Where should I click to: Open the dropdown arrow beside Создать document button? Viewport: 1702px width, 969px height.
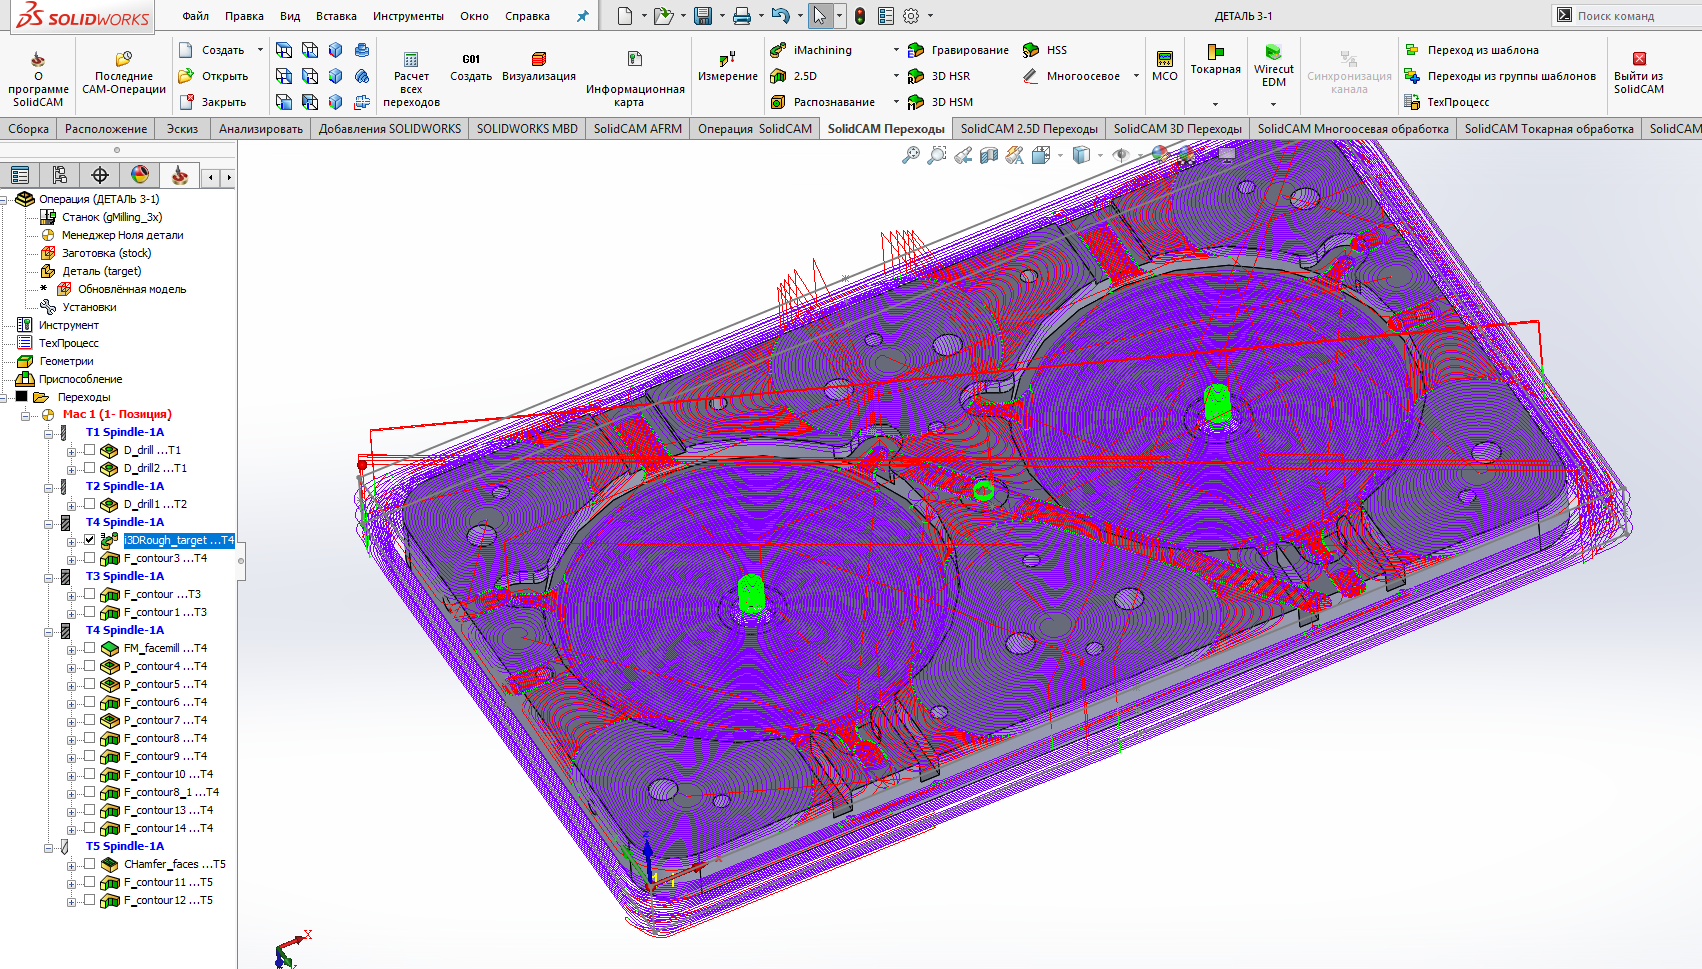pyautogui.click(x=260, y=50)
